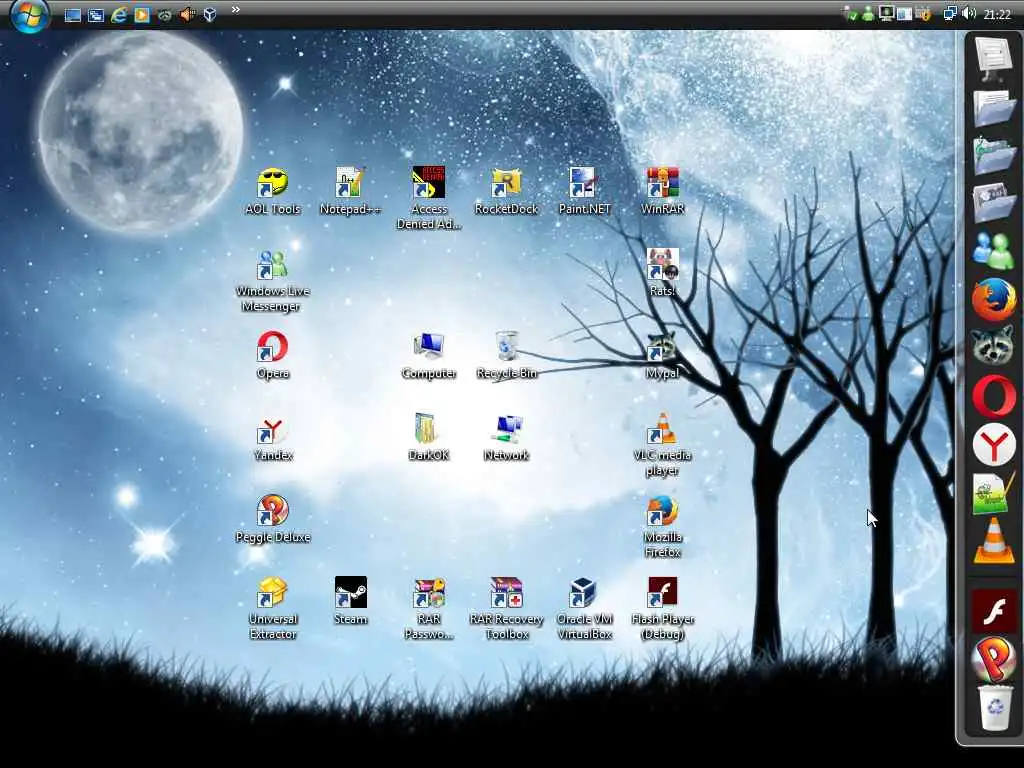Launch the VirtualBox cube from Quick Launch
The width and height of the screenshot is (1024, 768).
pos(210,14)
